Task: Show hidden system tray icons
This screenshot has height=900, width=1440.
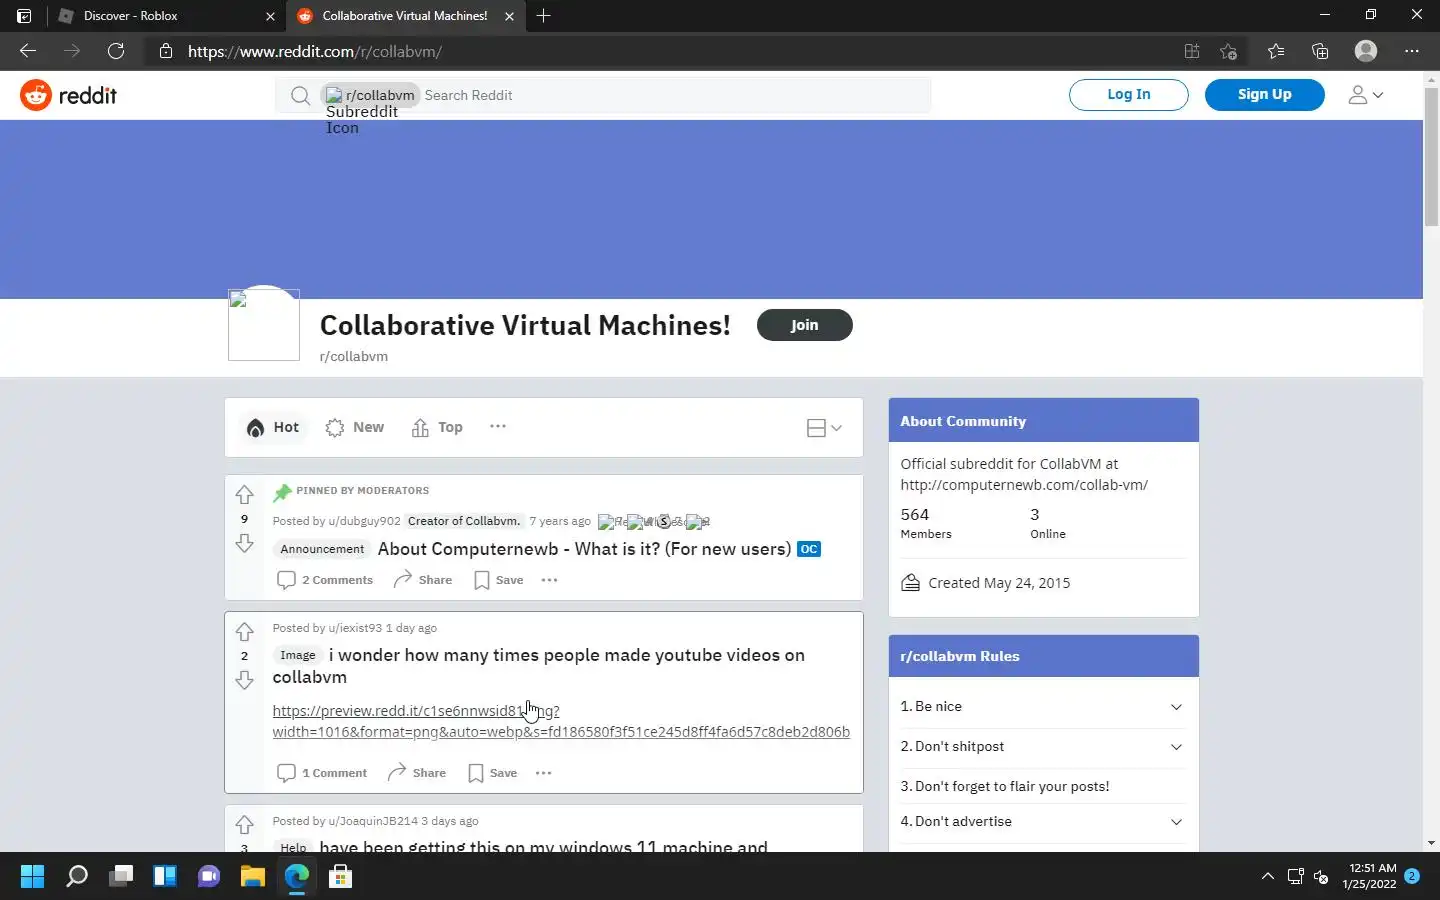Action: click(1267, 877)
